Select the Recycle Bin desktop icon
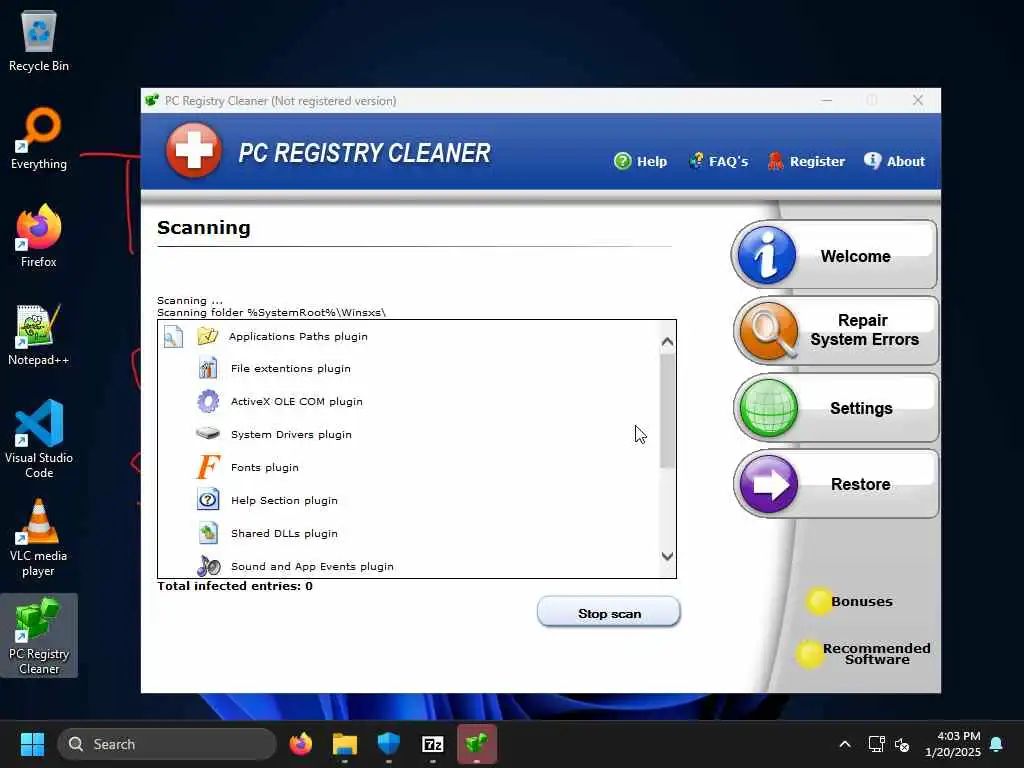Viewport: 1024px width, 768px height. click(x=39, y=42)
